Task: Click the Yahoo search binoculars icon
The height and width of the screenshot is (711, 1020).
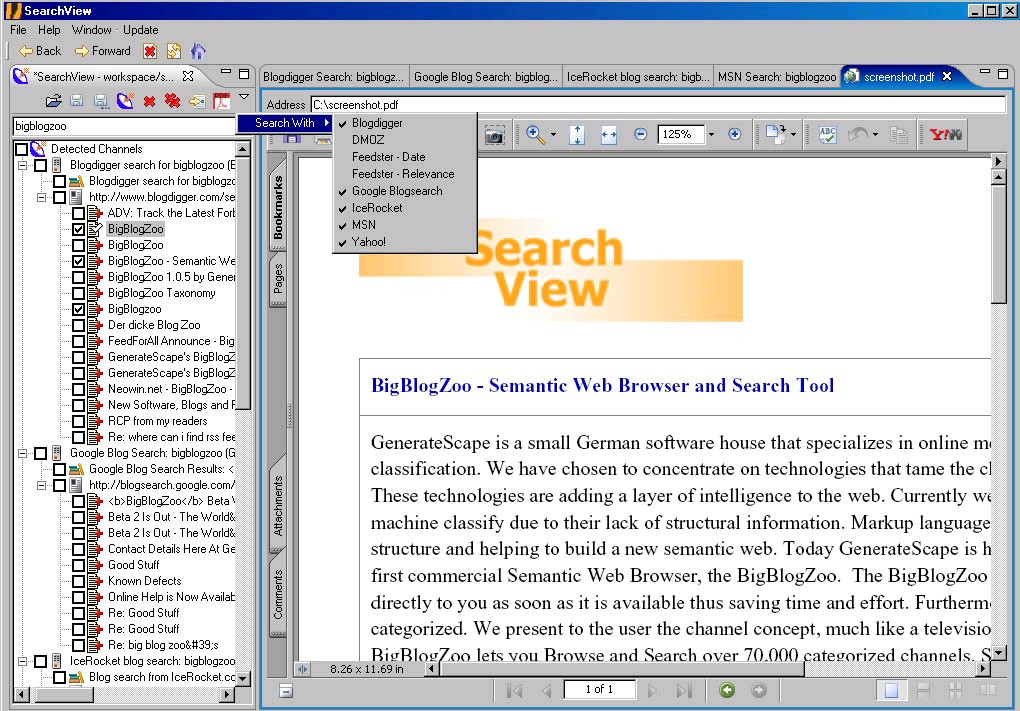Action: coord(946,135)
